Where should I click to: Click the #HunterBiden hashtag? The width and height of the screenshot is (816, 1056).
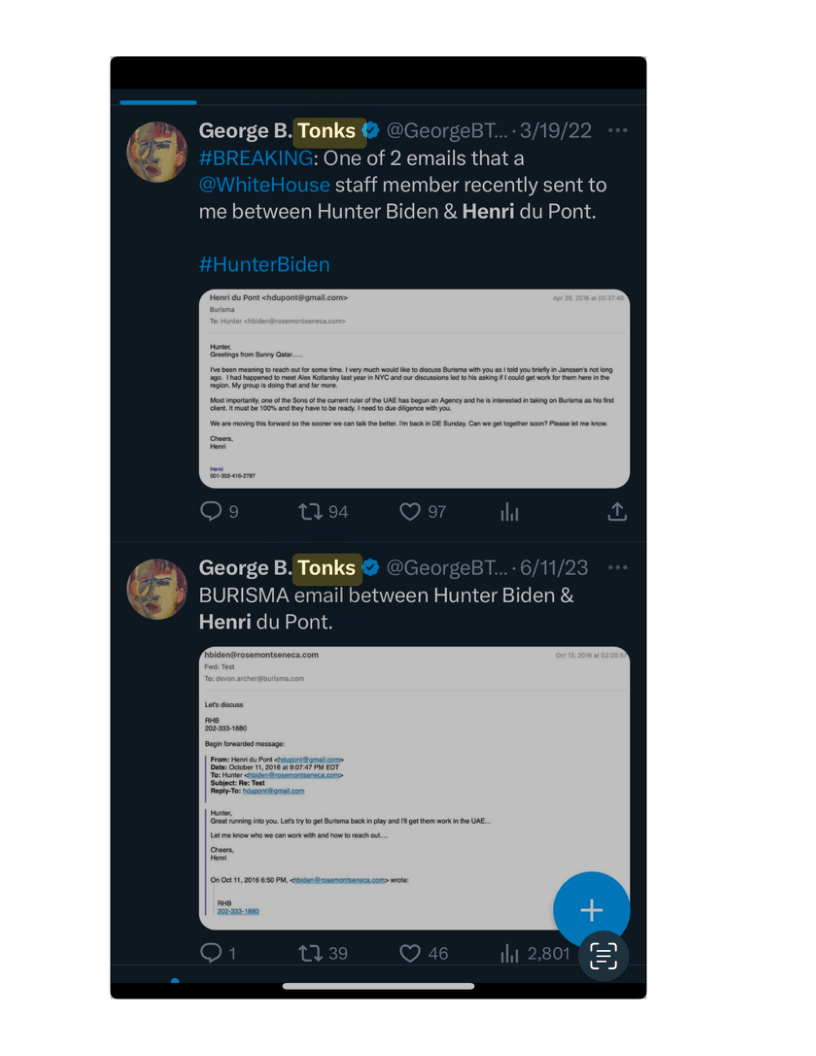click(x=264, y=264)
